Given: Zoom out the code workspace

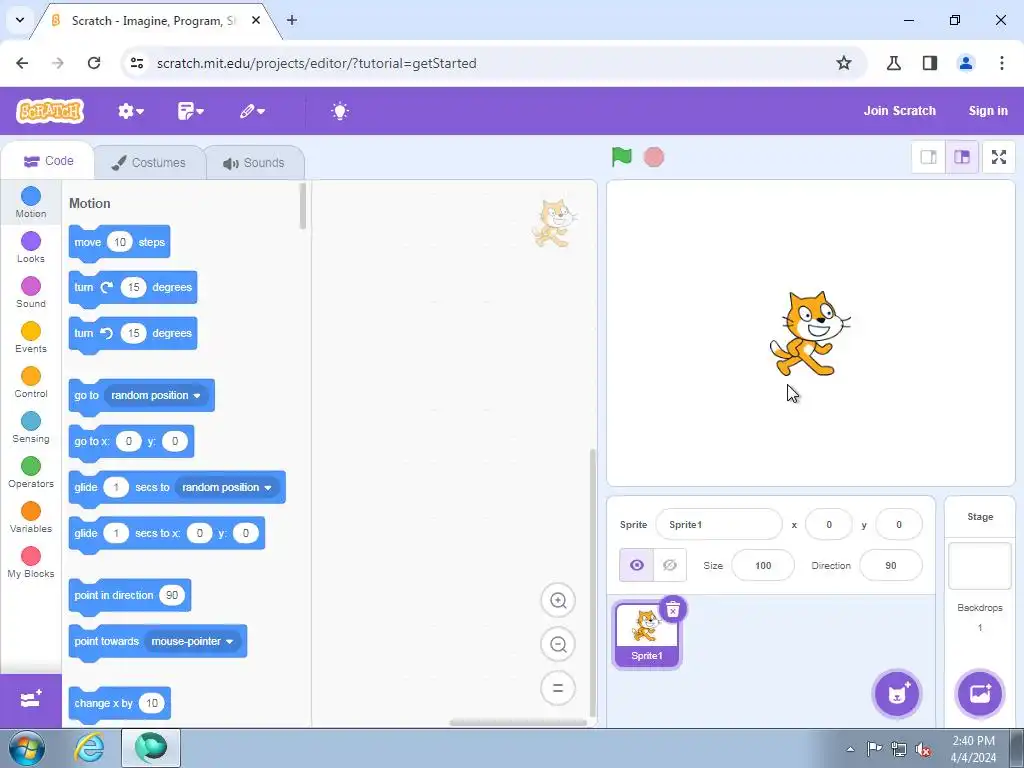Looking at the screenshot, I should (558, 645).
